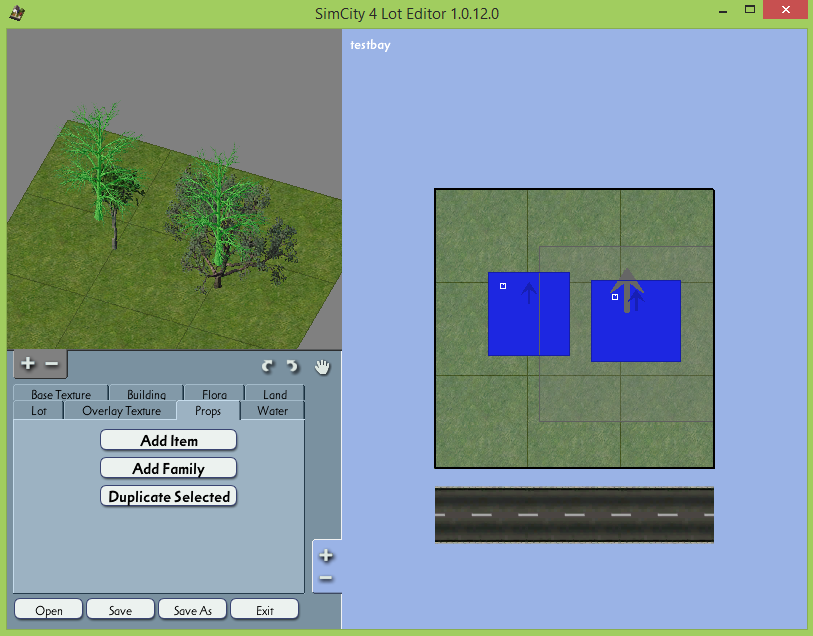The width and height of the screenshot is (813, 636).
Task: Click the Add Item button
Action: (x=169, y=440)
